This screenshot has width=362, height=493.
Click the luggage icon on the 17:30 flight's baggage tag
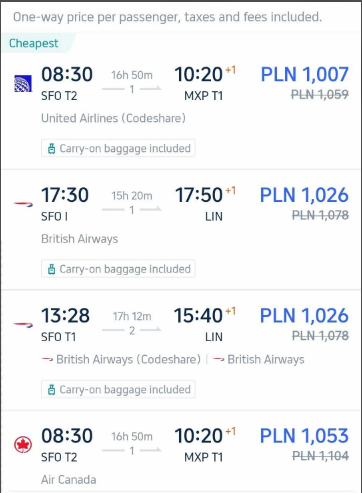pyautogui.click(x=51, y=269)
